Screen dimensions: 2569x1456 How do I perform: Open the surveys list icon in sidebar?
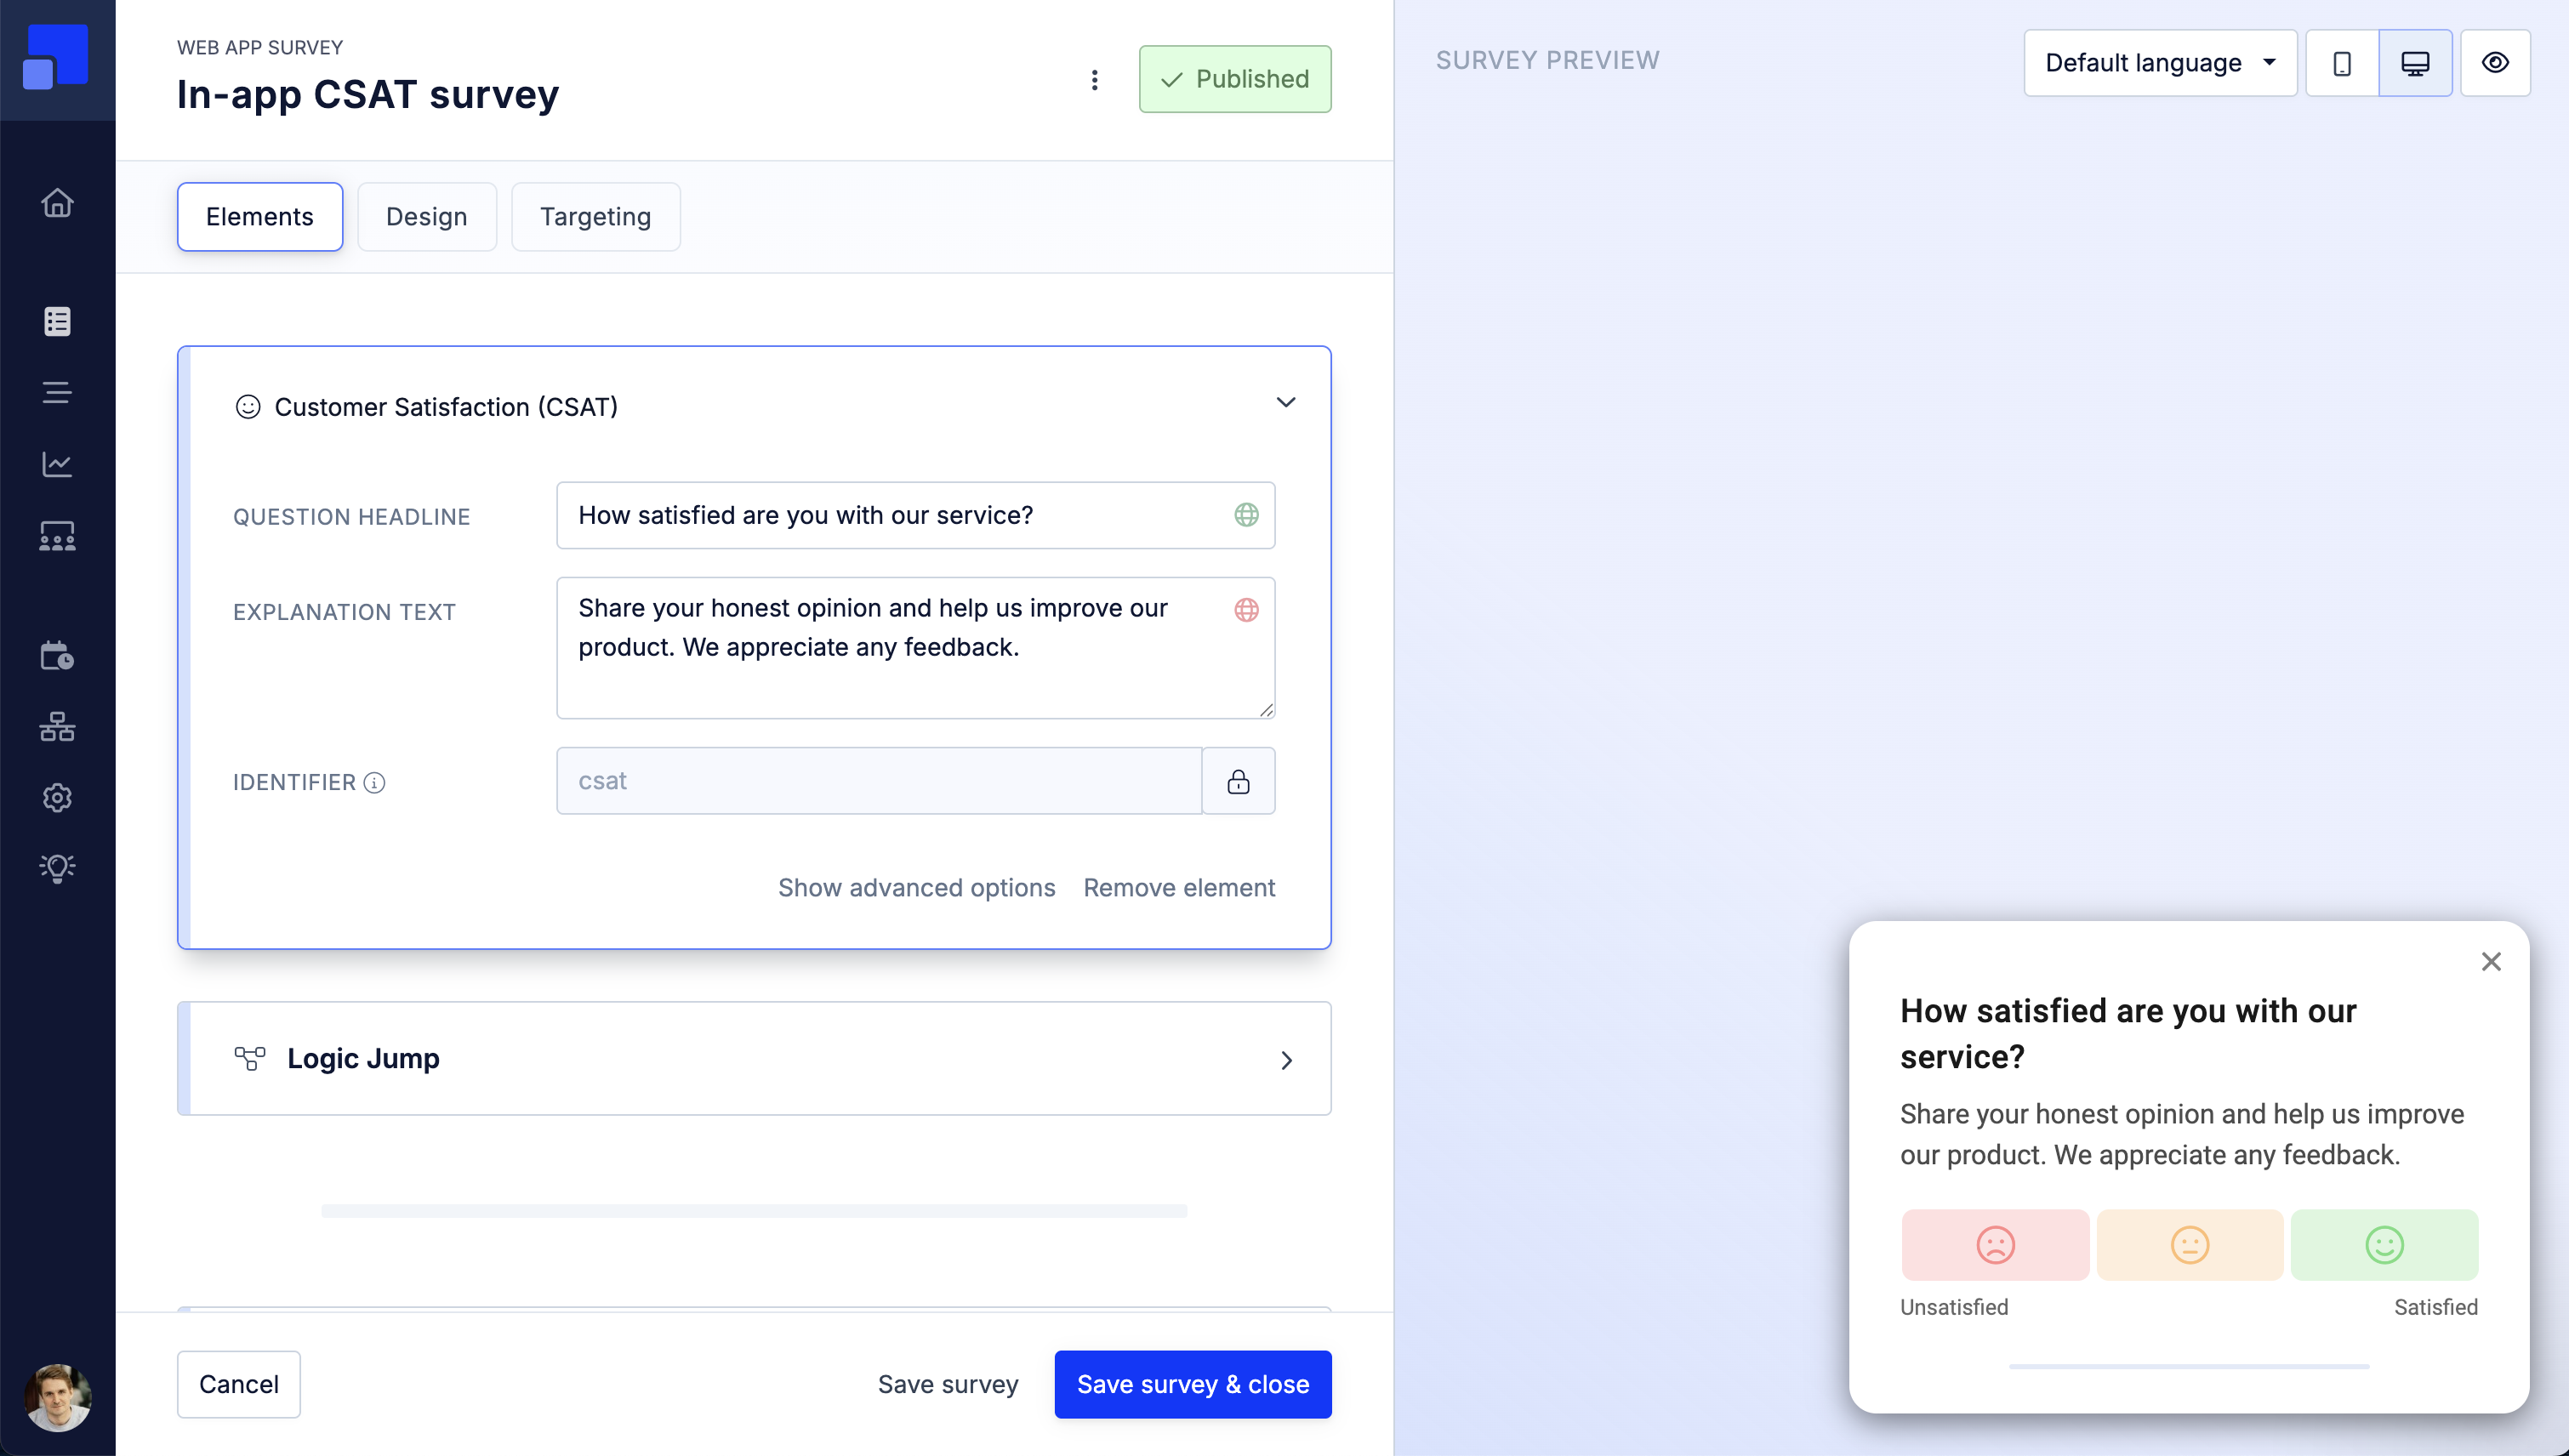(57, 322)
